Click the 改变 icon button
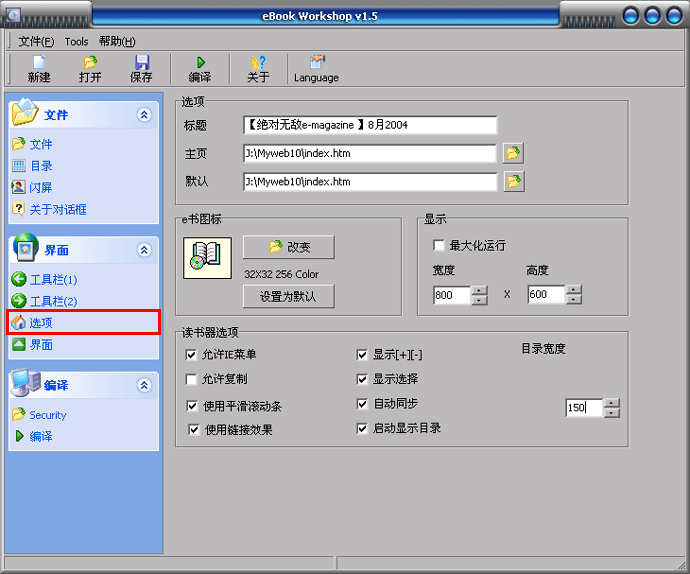 [x=288, y=247]
